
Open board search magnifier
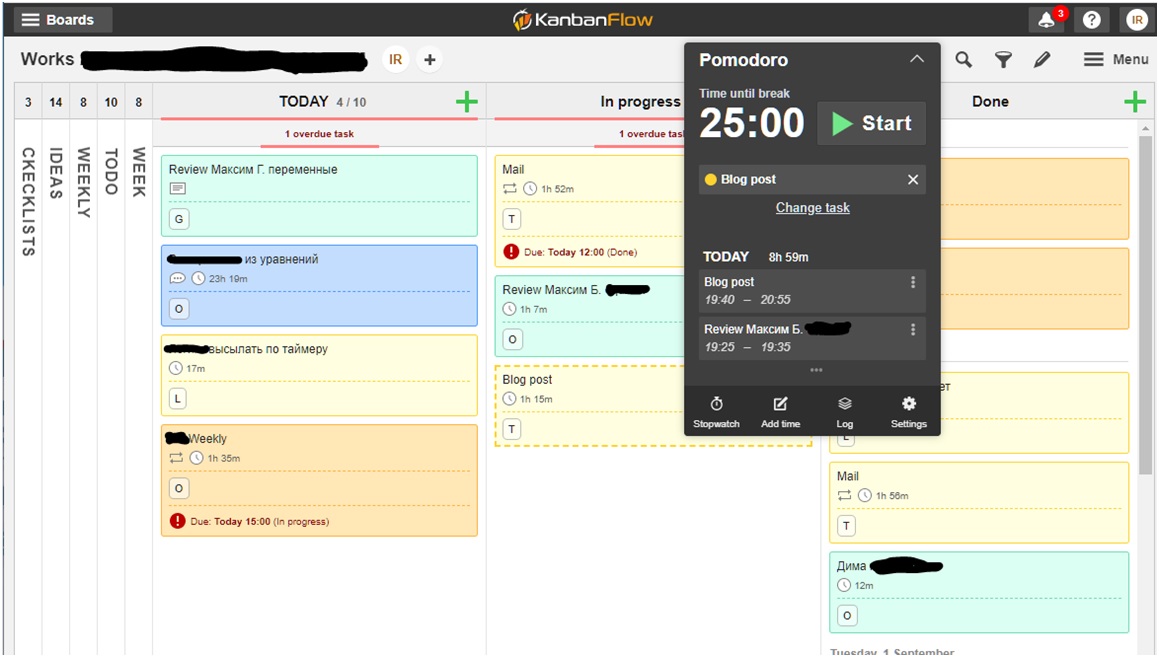point(963,59)
